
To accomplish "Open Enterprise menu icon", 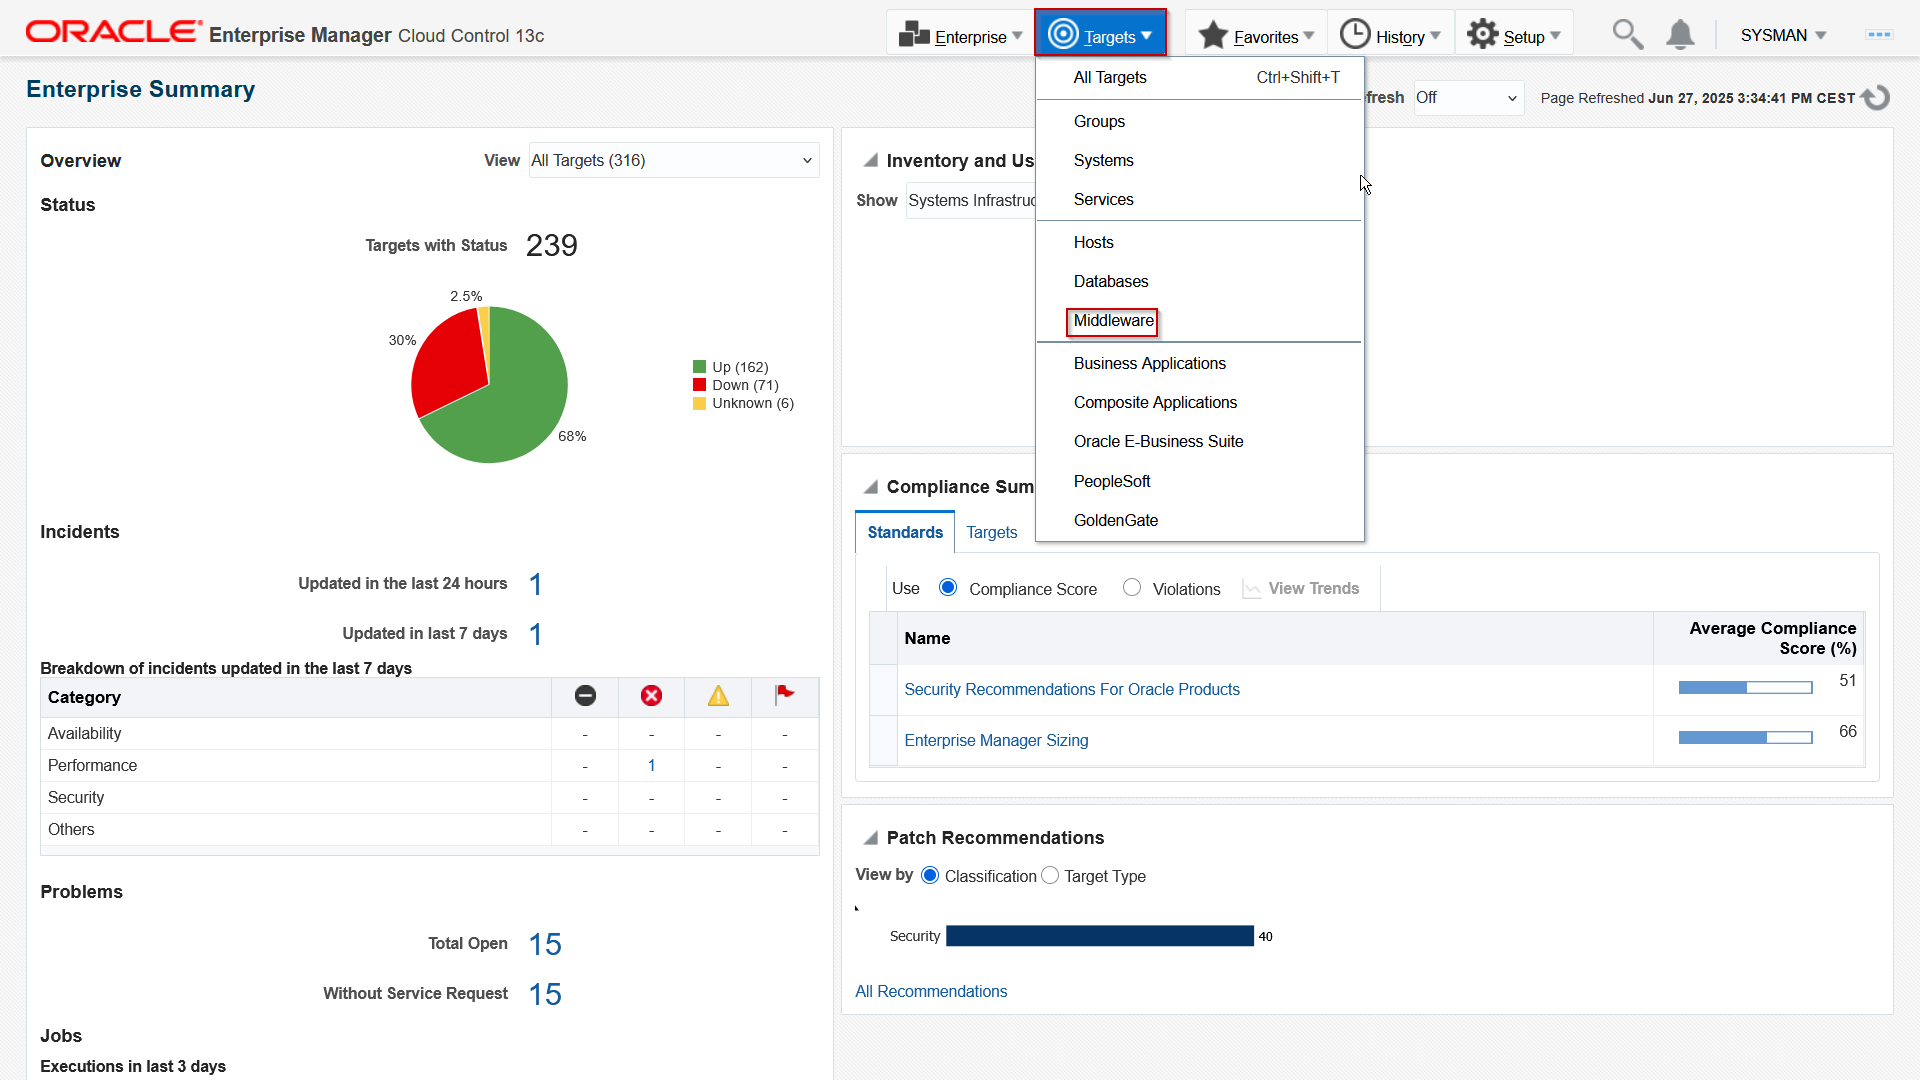I will click(x=959, y=35).
